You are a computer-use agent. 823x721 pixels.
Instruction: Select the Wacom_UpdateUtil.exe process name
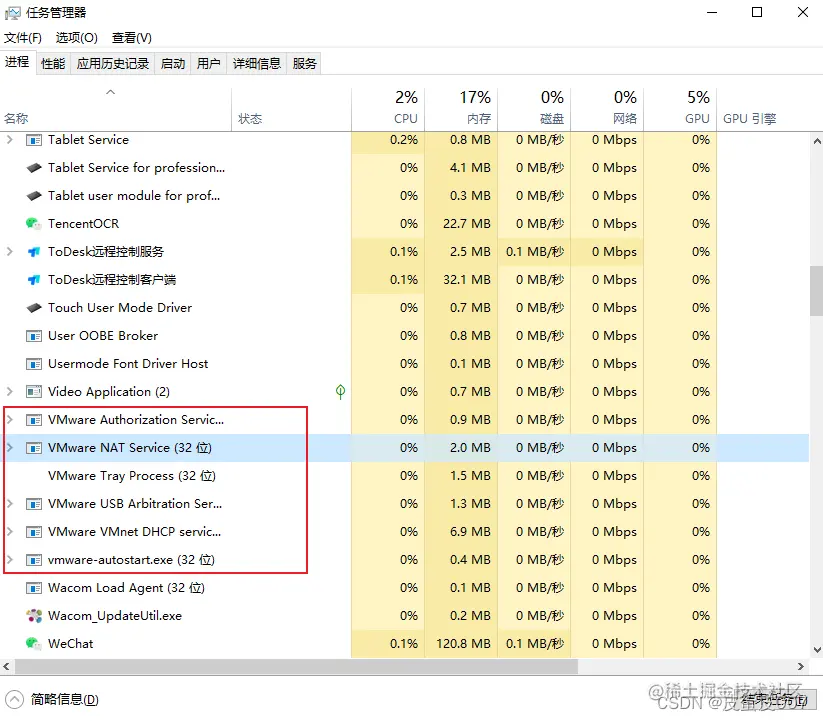click(x=115, y=616)
